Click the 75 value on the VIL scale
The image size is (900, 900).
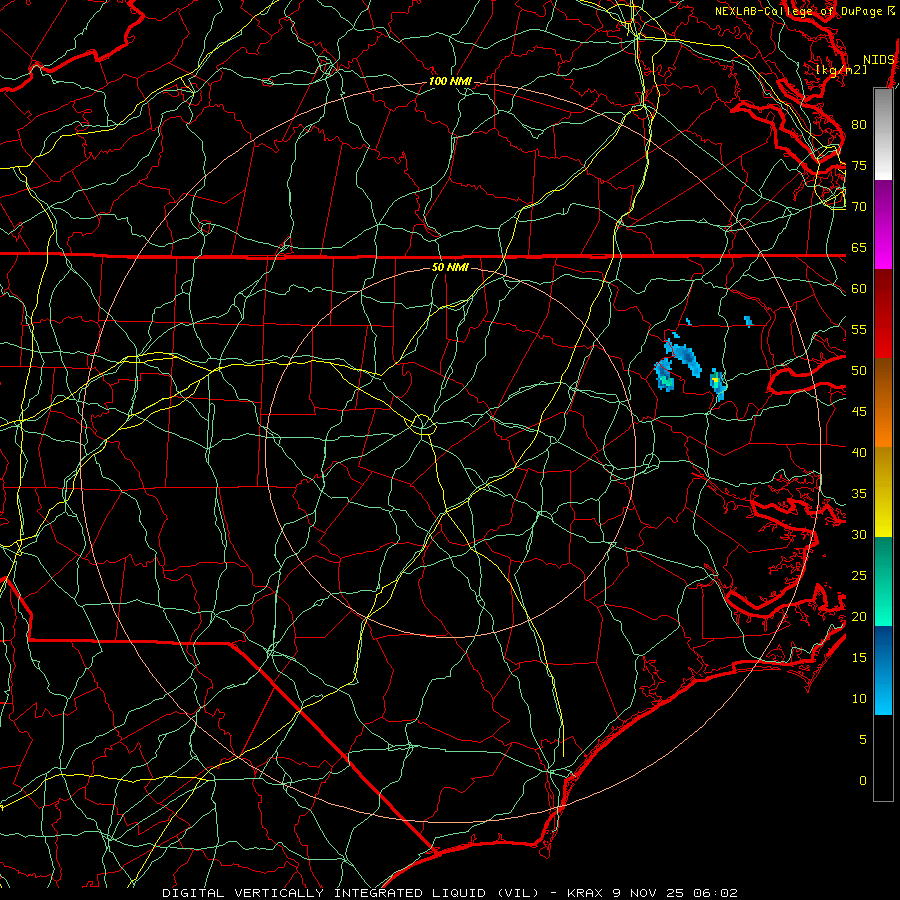pyautogui.click(x=859, y=166)
